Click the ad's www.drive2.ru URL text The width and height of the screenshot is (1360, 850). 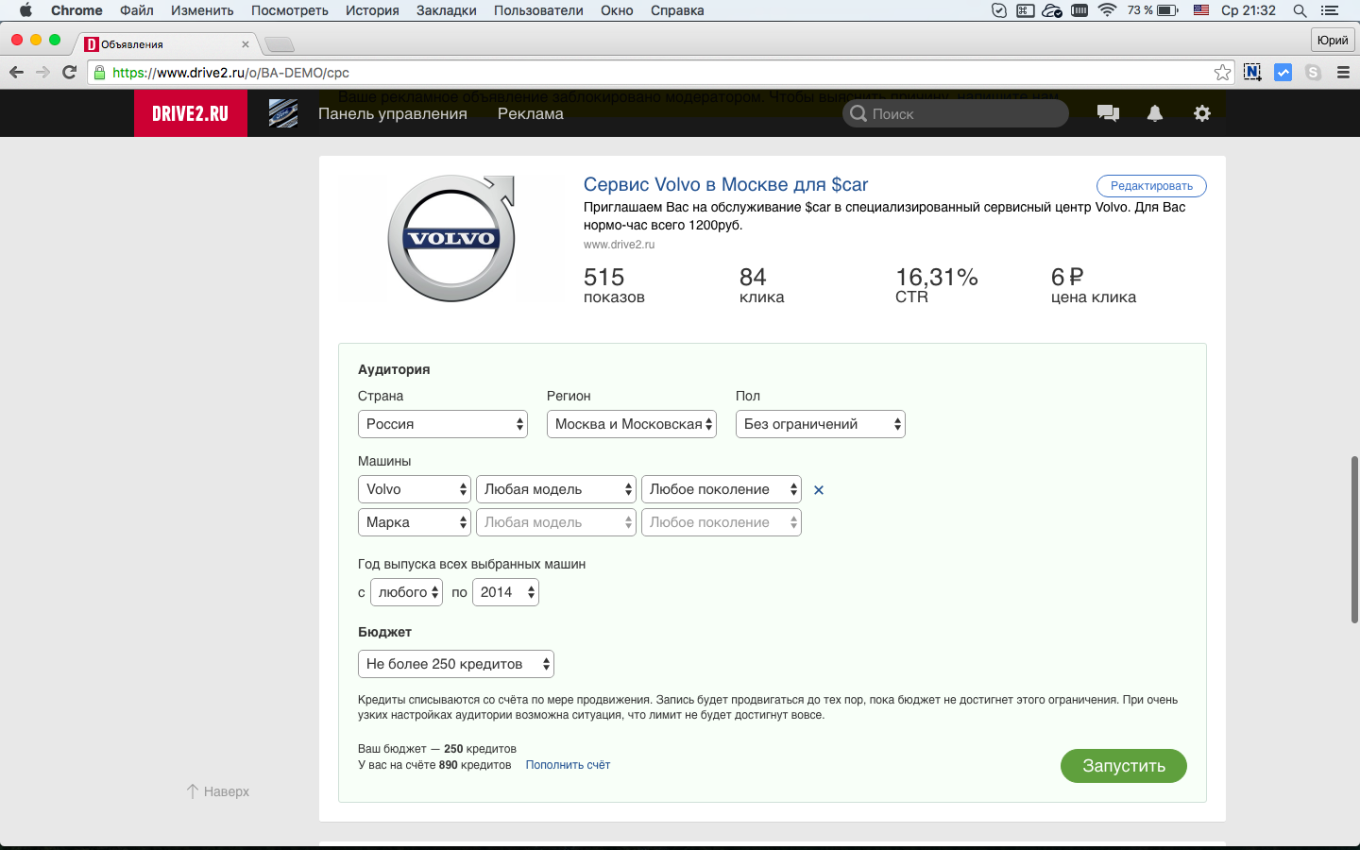click(x=619, y=244)
